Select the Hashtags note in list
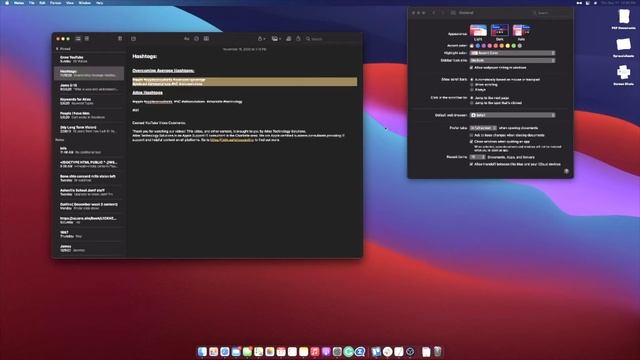Image resolution: width=640 pixels, height=360 pixels. tap(89, 73)
